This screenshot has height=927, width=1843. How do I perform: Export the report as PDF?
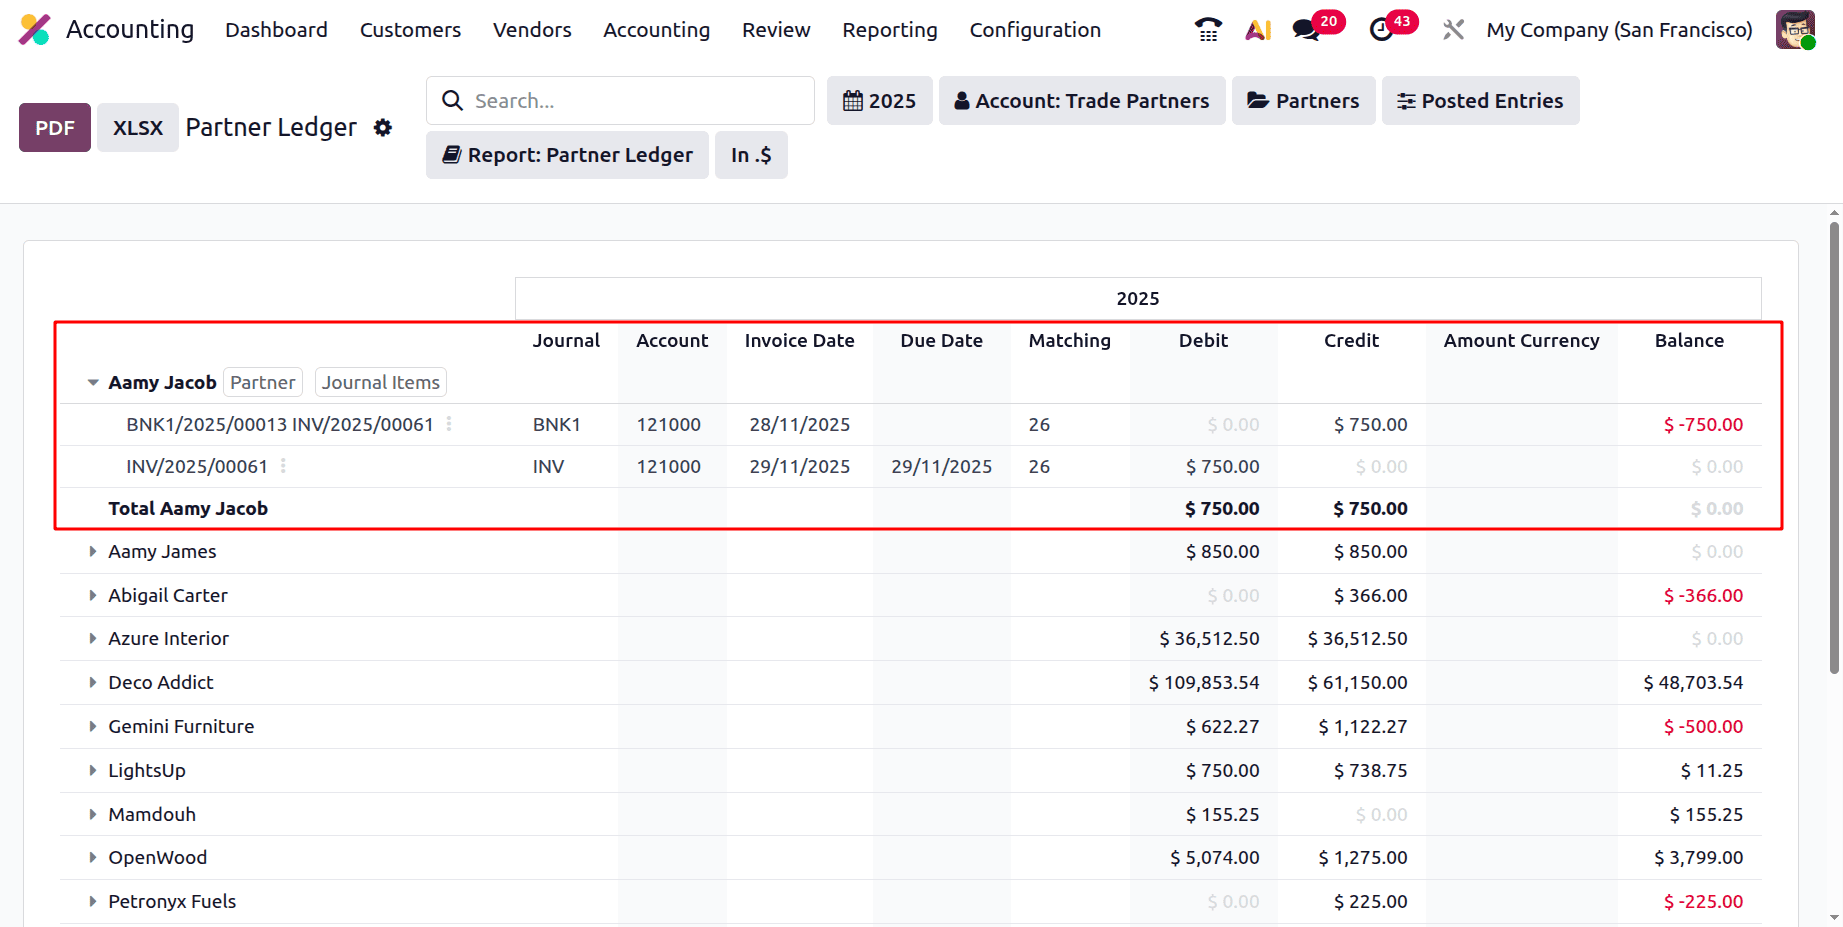[x=55, y=128]
